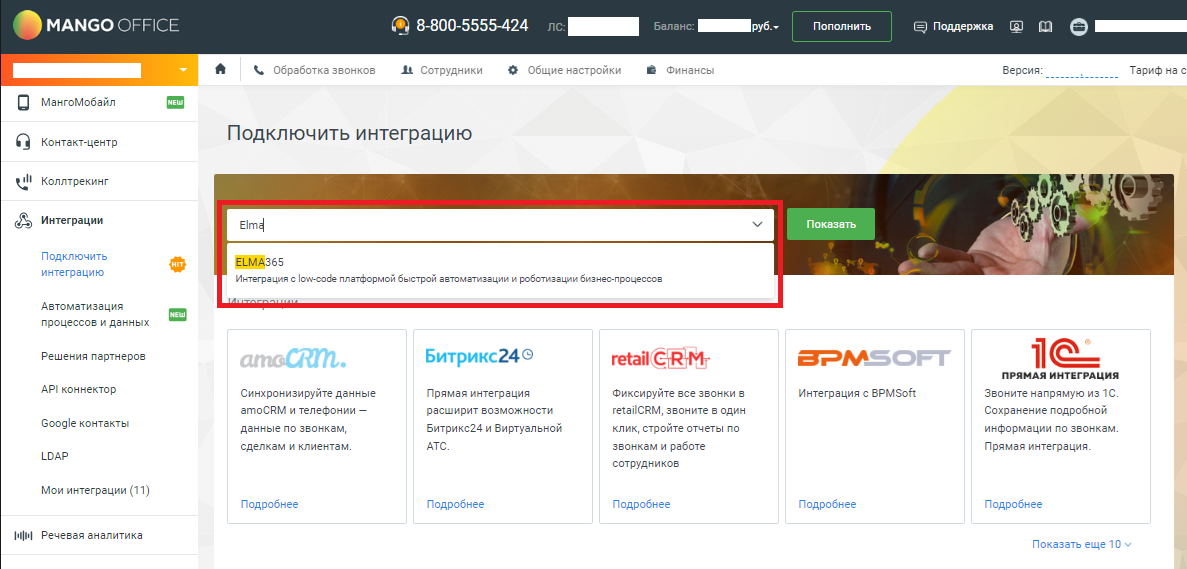This screenshot has width=1187, height=569.
Task: Open the monitor icon beside Поддержка
Action: click(1017, 26)
